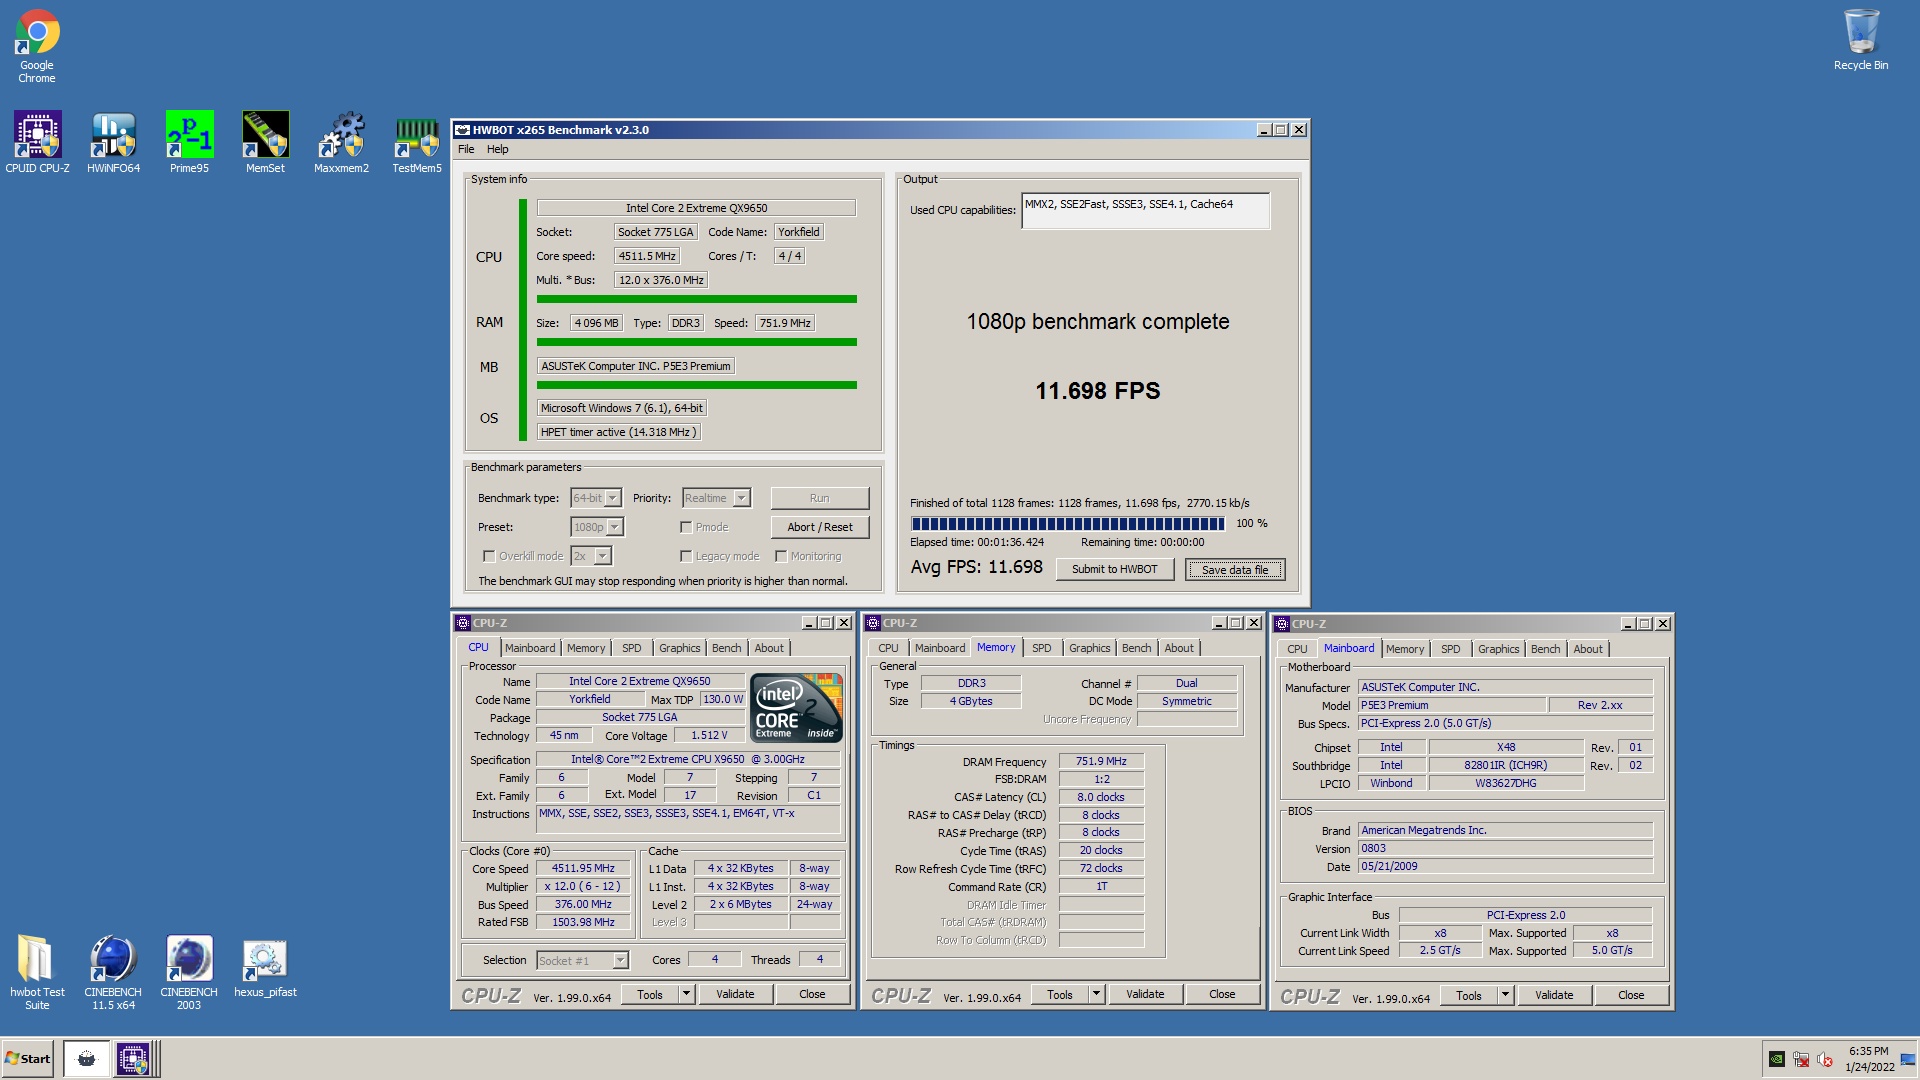Launch CINEBENCH 2003 shortcut
The image size is (1920, 1080).
(189, 972)
